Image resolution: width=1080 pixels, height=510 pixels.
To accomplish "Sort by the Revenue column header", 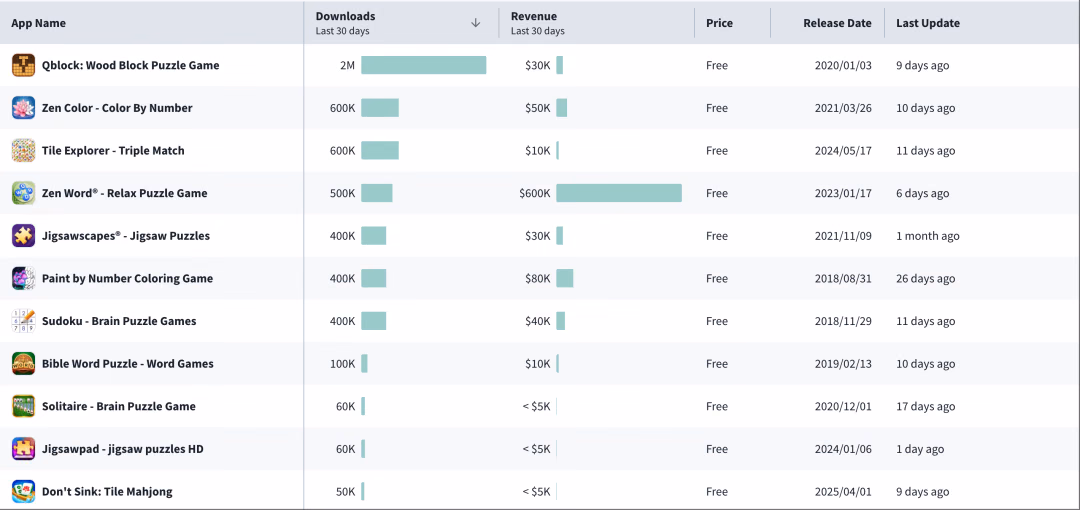I will [534, 17].
